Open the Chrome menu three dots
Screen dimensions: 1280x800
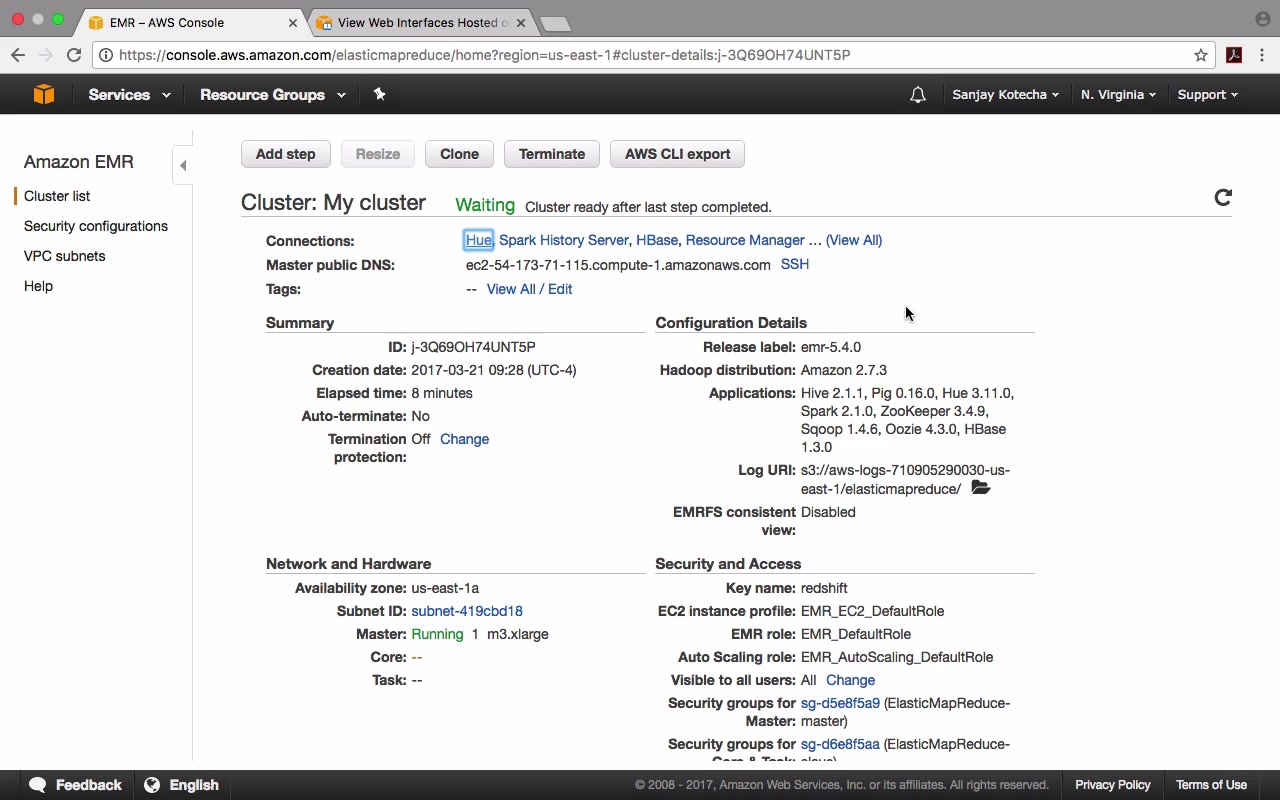click(1262, 55)
